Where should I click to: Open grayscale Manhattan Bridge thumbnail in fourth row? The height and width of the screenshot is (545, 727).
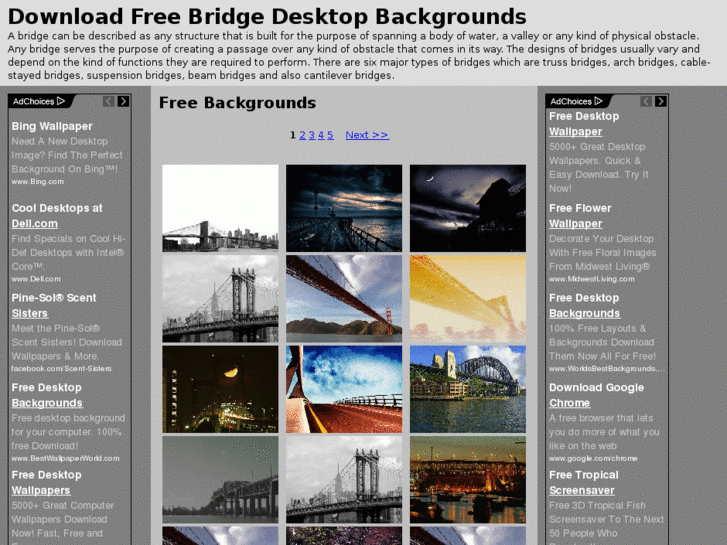coord(344,480)
